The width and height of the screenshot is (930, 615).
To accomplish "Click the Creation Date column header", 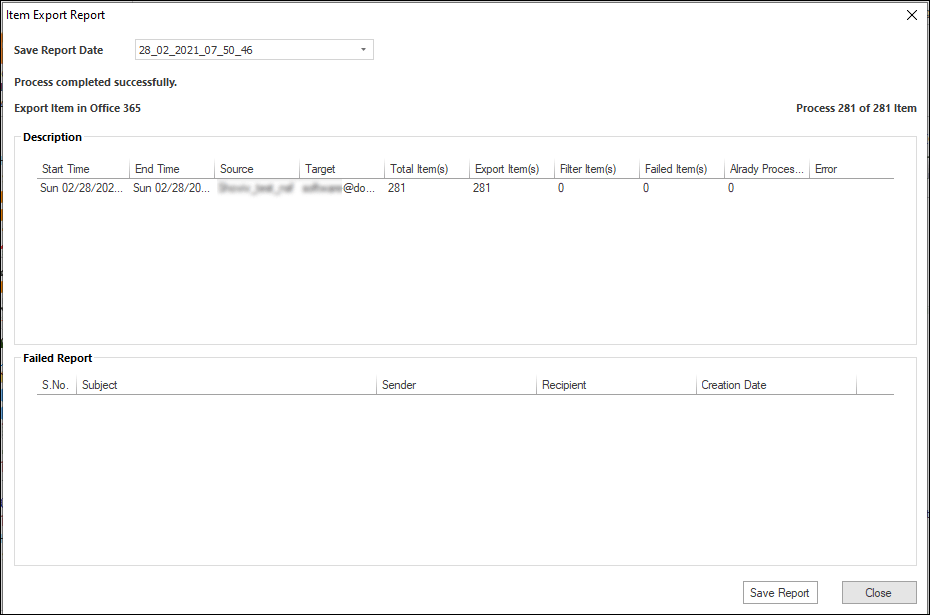I will pyautogui.click(x=776, y=385).
